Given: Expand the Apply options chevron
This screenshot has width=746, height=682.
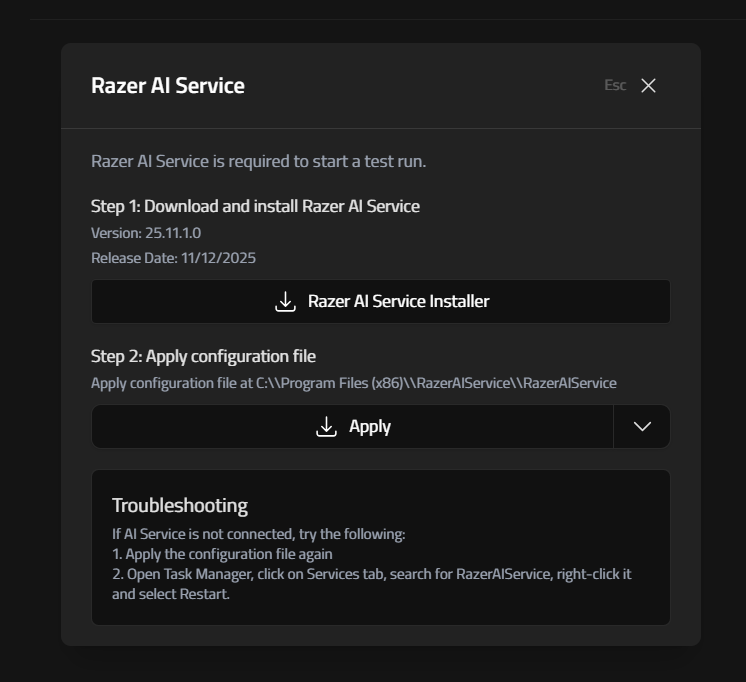Looking at the screenshot, I should pos(642,427).
